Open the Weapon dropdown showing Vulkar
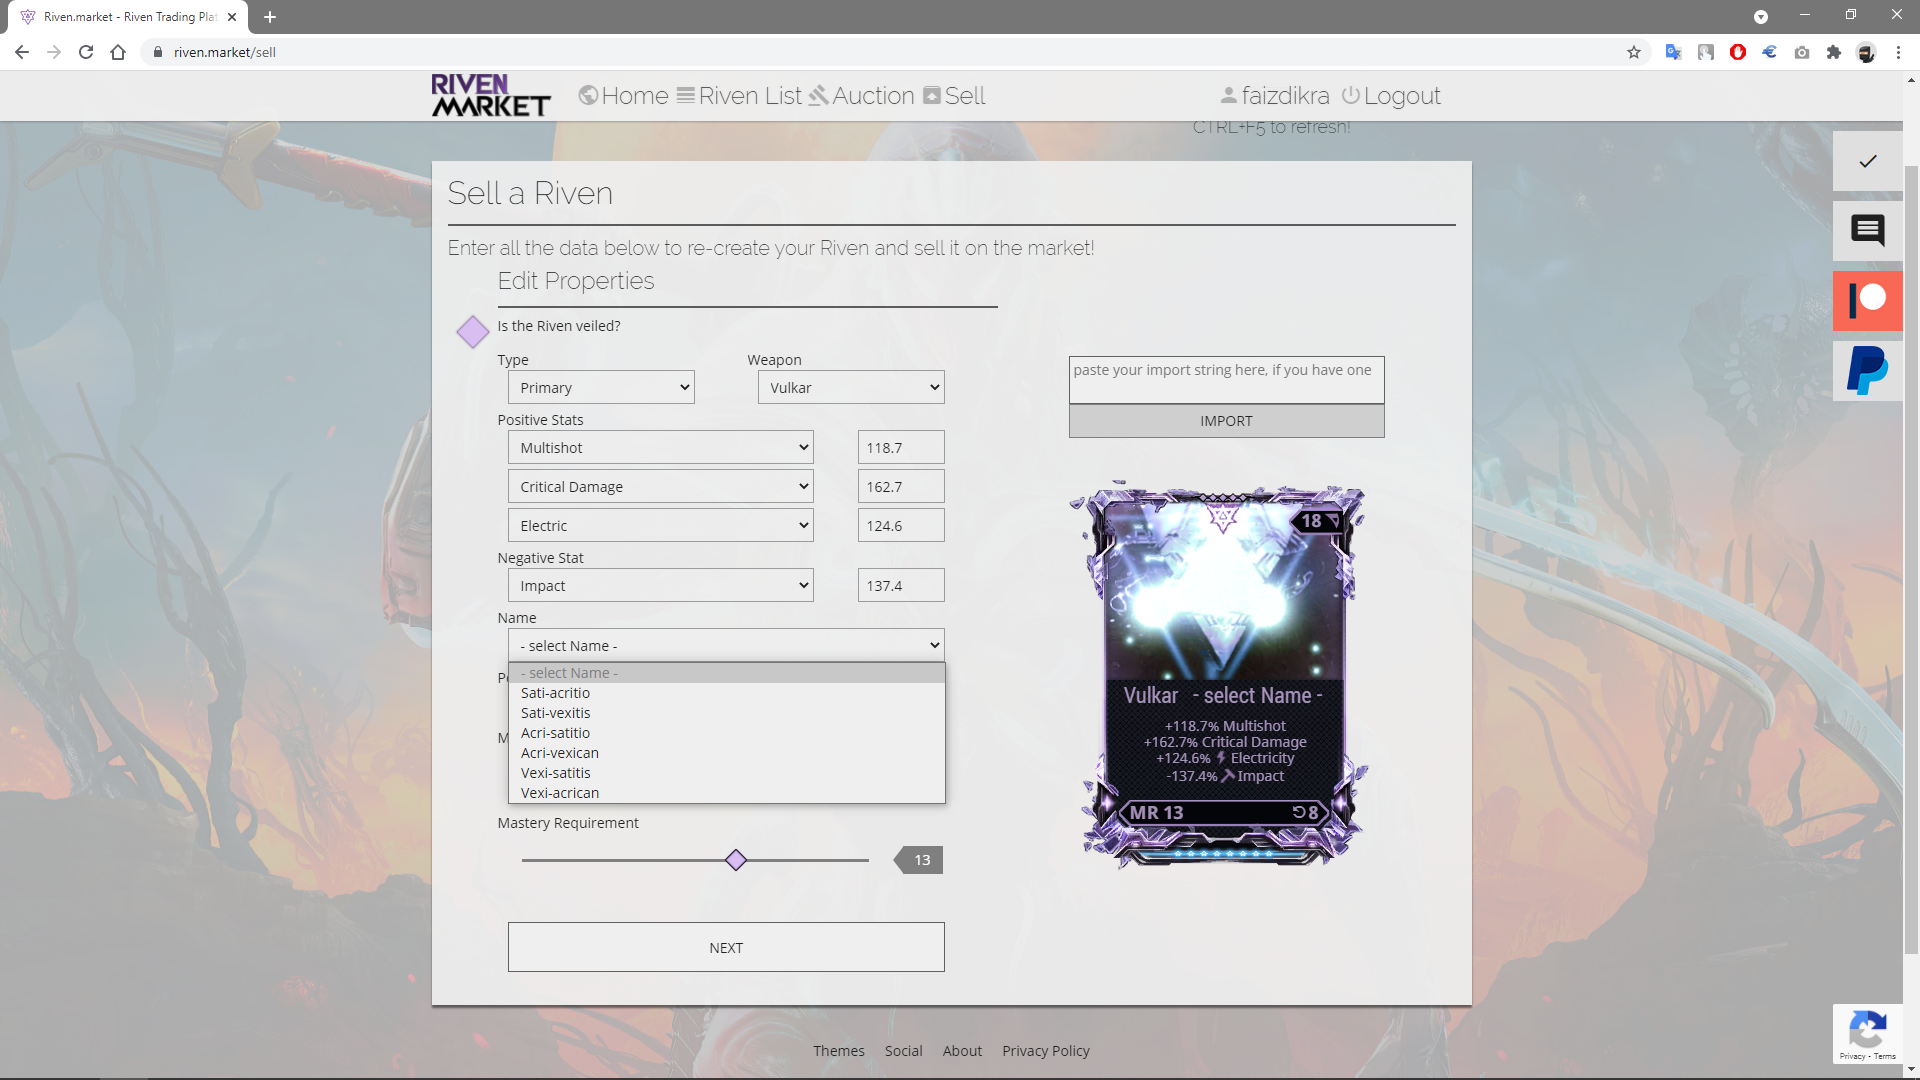 click(x=851, y=388)
